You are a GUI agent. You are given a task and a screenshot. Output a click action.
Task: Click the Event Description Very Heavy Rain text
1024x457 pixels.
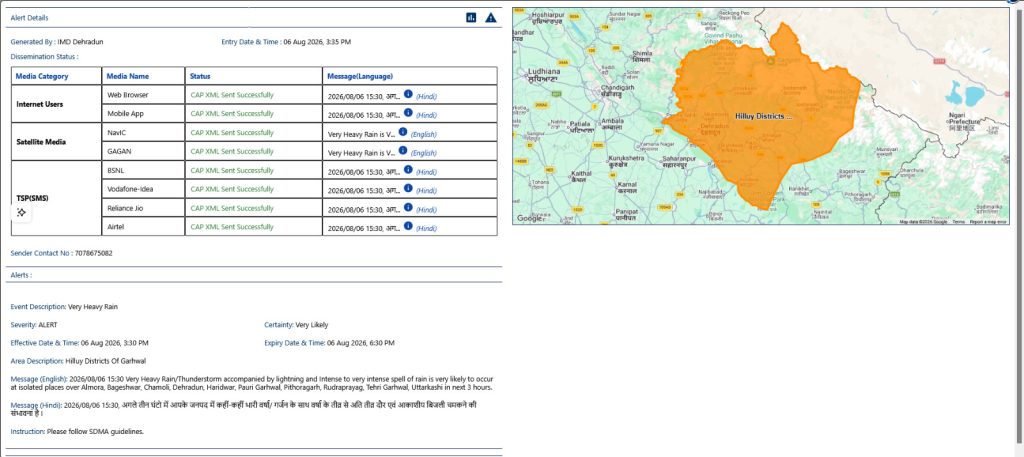pyautogui.click(x=65, y=306)
